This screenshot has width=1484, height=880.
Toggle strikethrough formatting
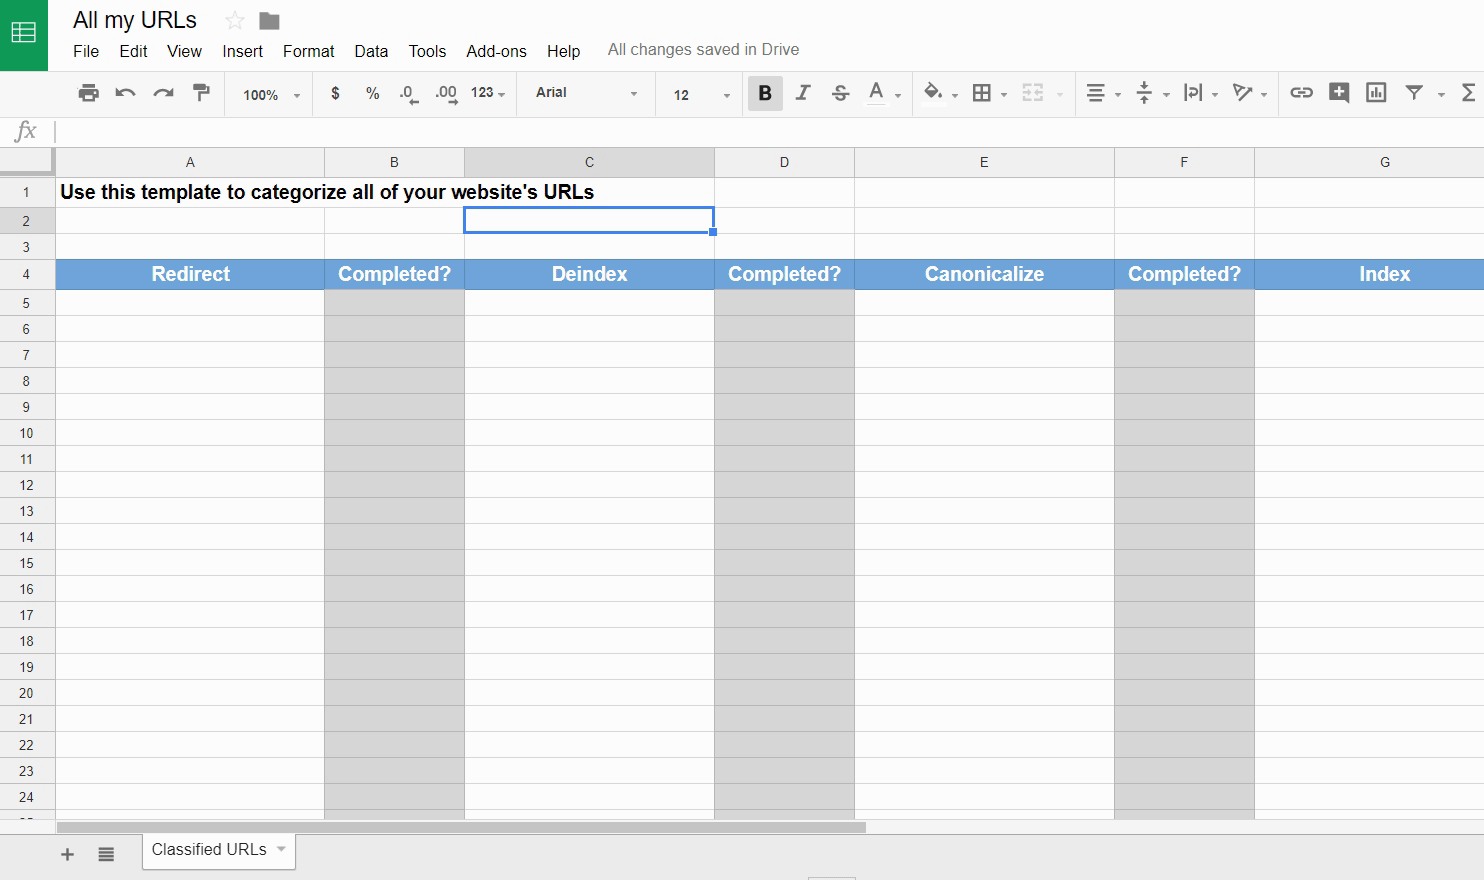840,93
